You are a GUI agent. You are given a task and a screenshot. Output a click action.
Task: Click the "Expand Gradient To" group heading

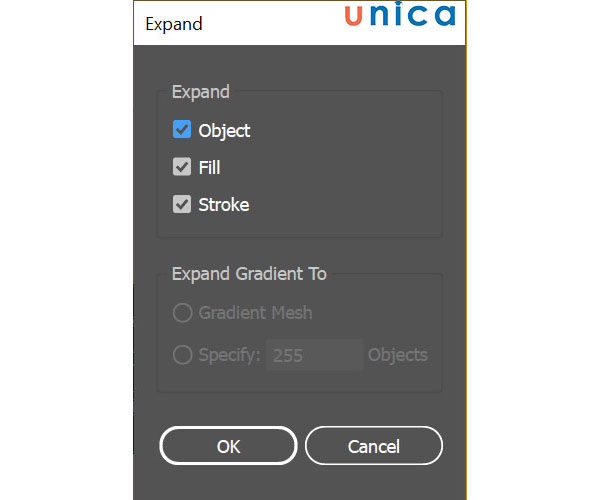pyautogui.click(x=249, y=273)
